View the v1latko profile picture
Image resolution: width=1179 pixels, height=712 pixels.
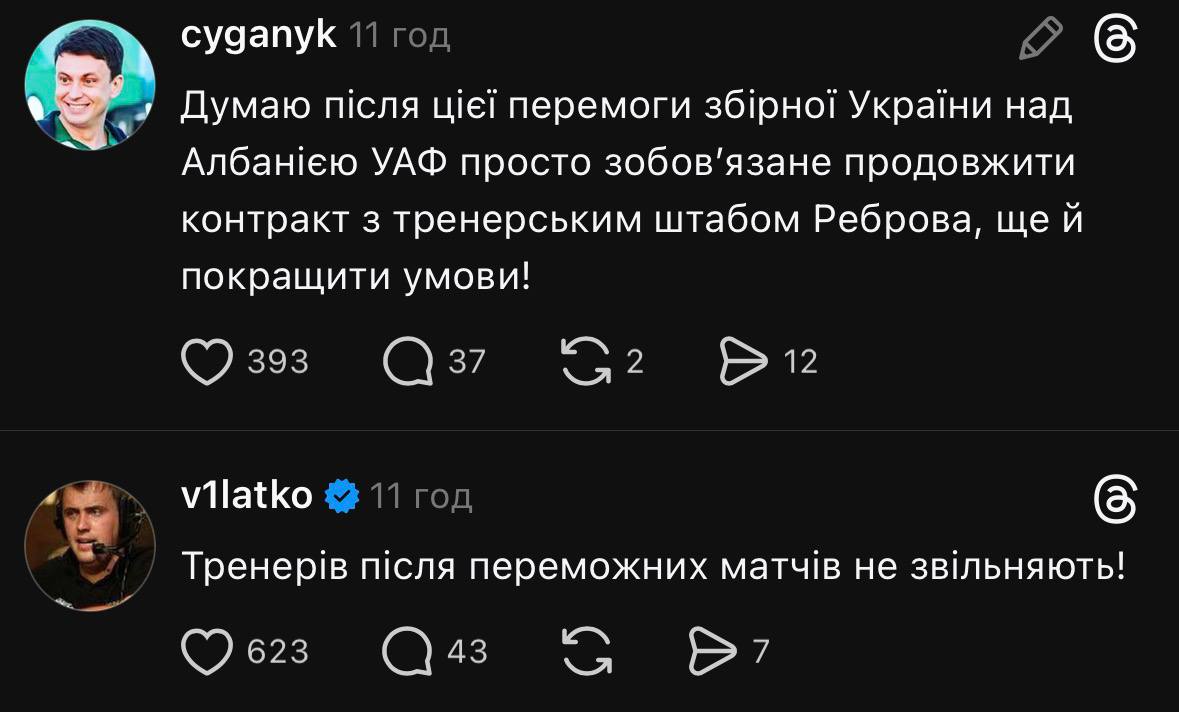[90, 544]
